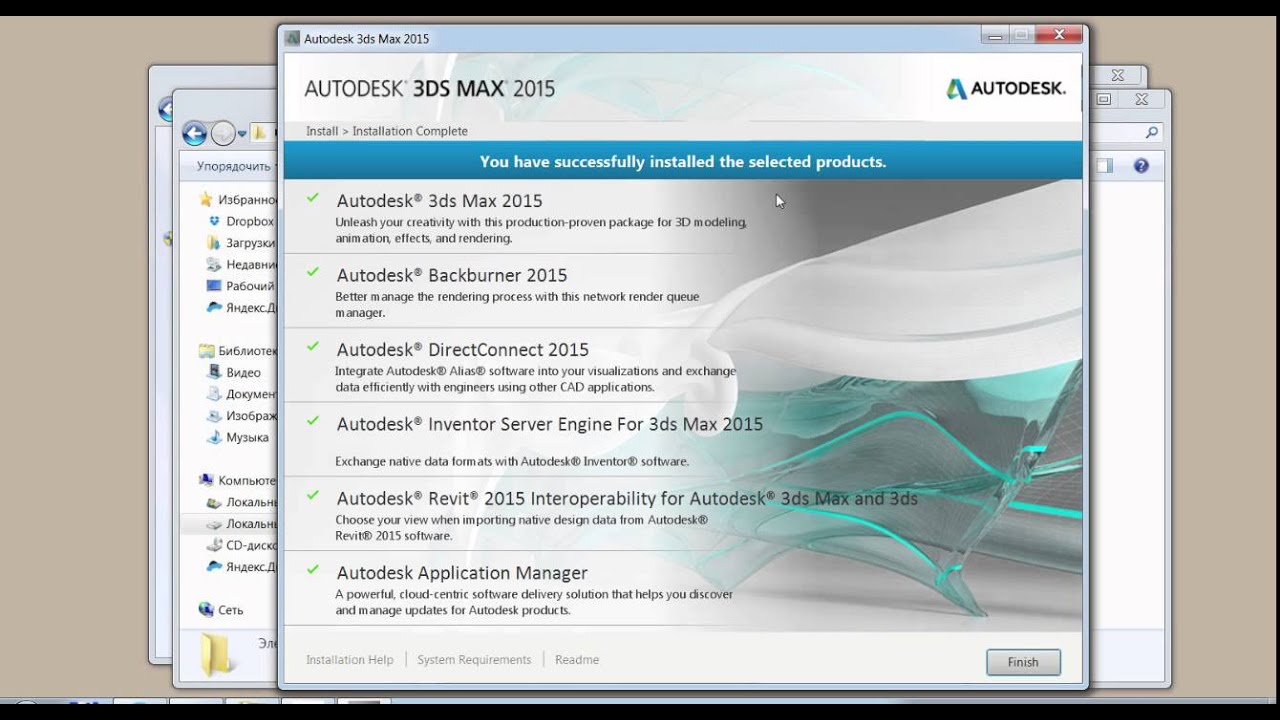The image size is (1280, 720).
Task: Open the Readme link
Action: [577, 660]
